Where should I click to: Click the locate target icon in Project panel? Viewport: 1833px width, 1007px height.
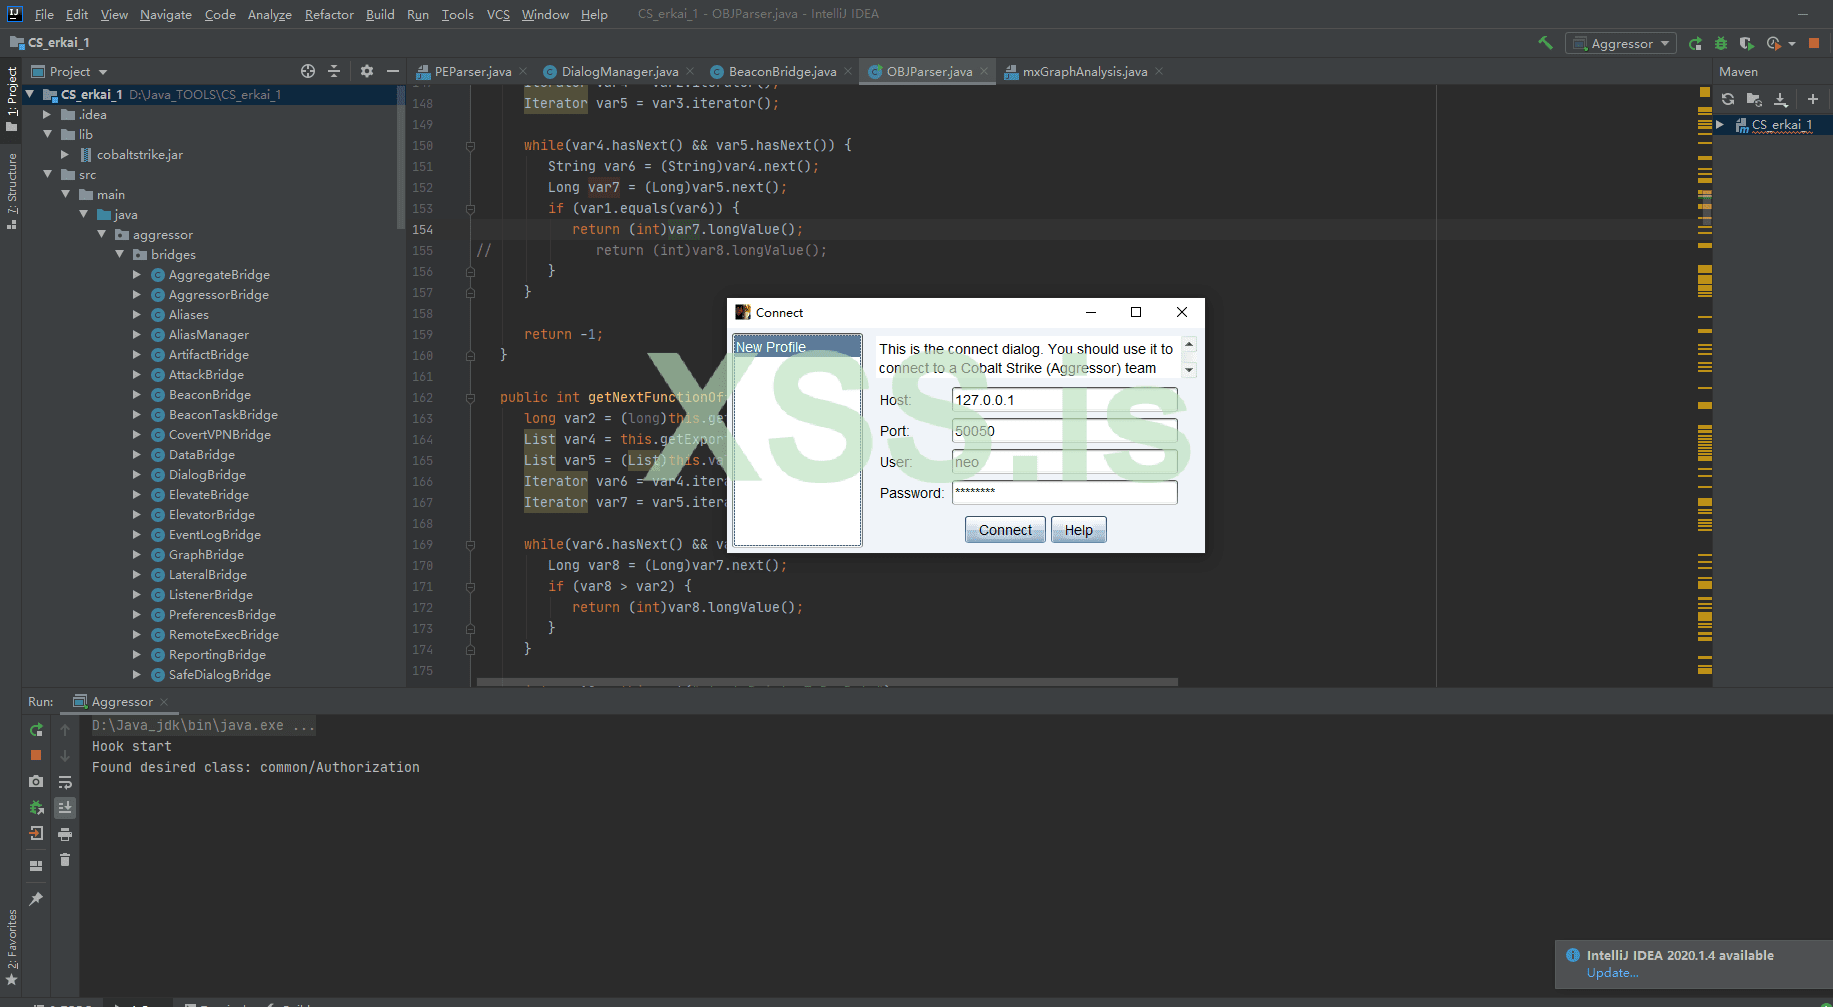308,71
